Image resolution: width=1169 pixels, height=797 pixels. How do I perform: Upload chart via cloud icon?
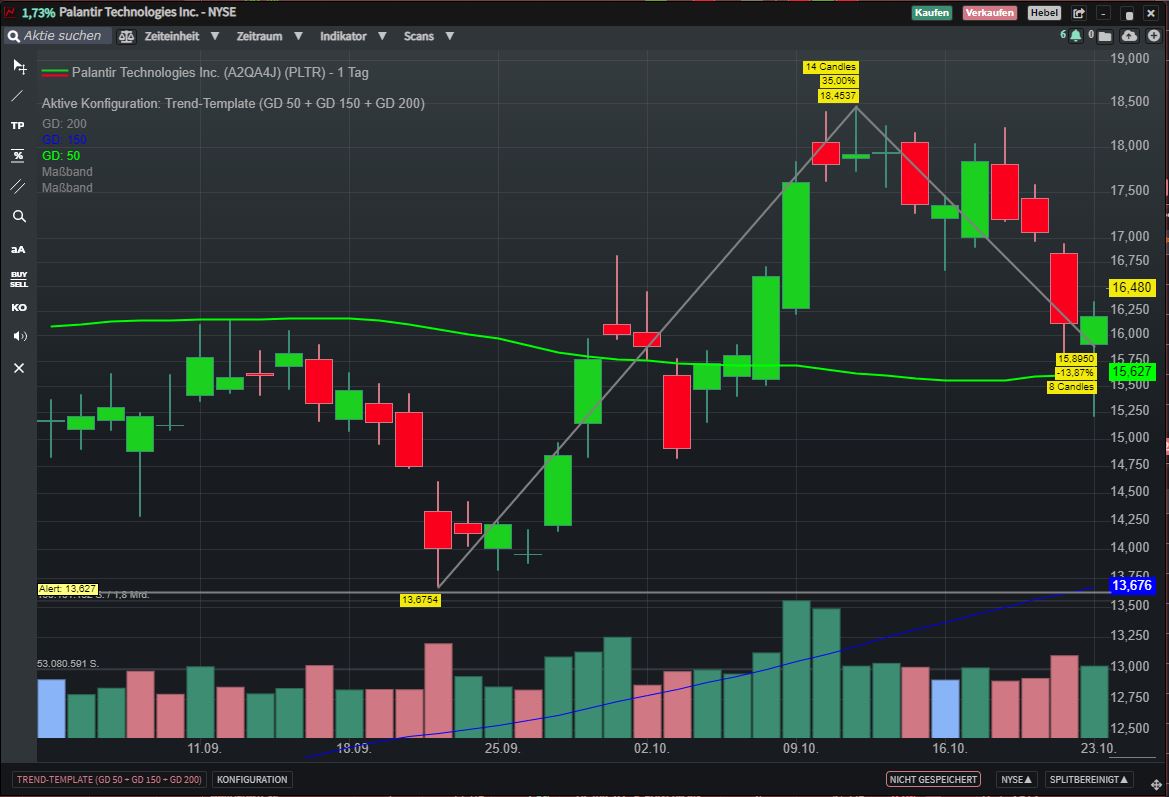click(x=1129, y=36)
